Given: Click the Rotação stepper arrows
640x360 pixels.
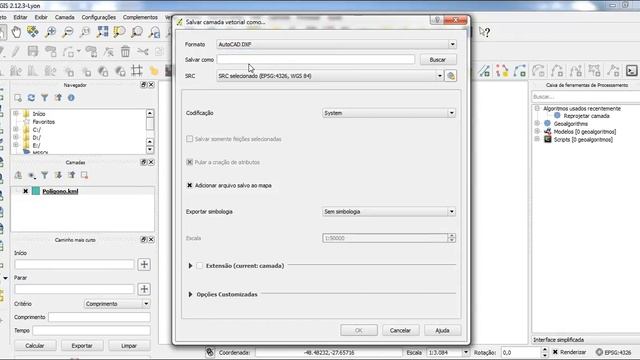Looking at the screenshot, I should (544, 352).
